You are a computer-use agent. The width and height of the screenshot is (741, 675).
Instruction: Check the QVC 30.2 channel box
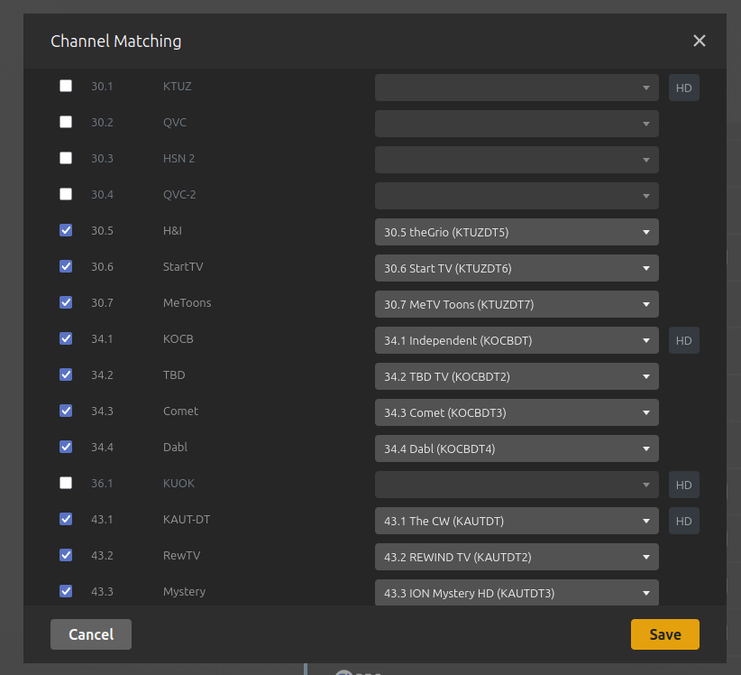click(x=66, y=122)
